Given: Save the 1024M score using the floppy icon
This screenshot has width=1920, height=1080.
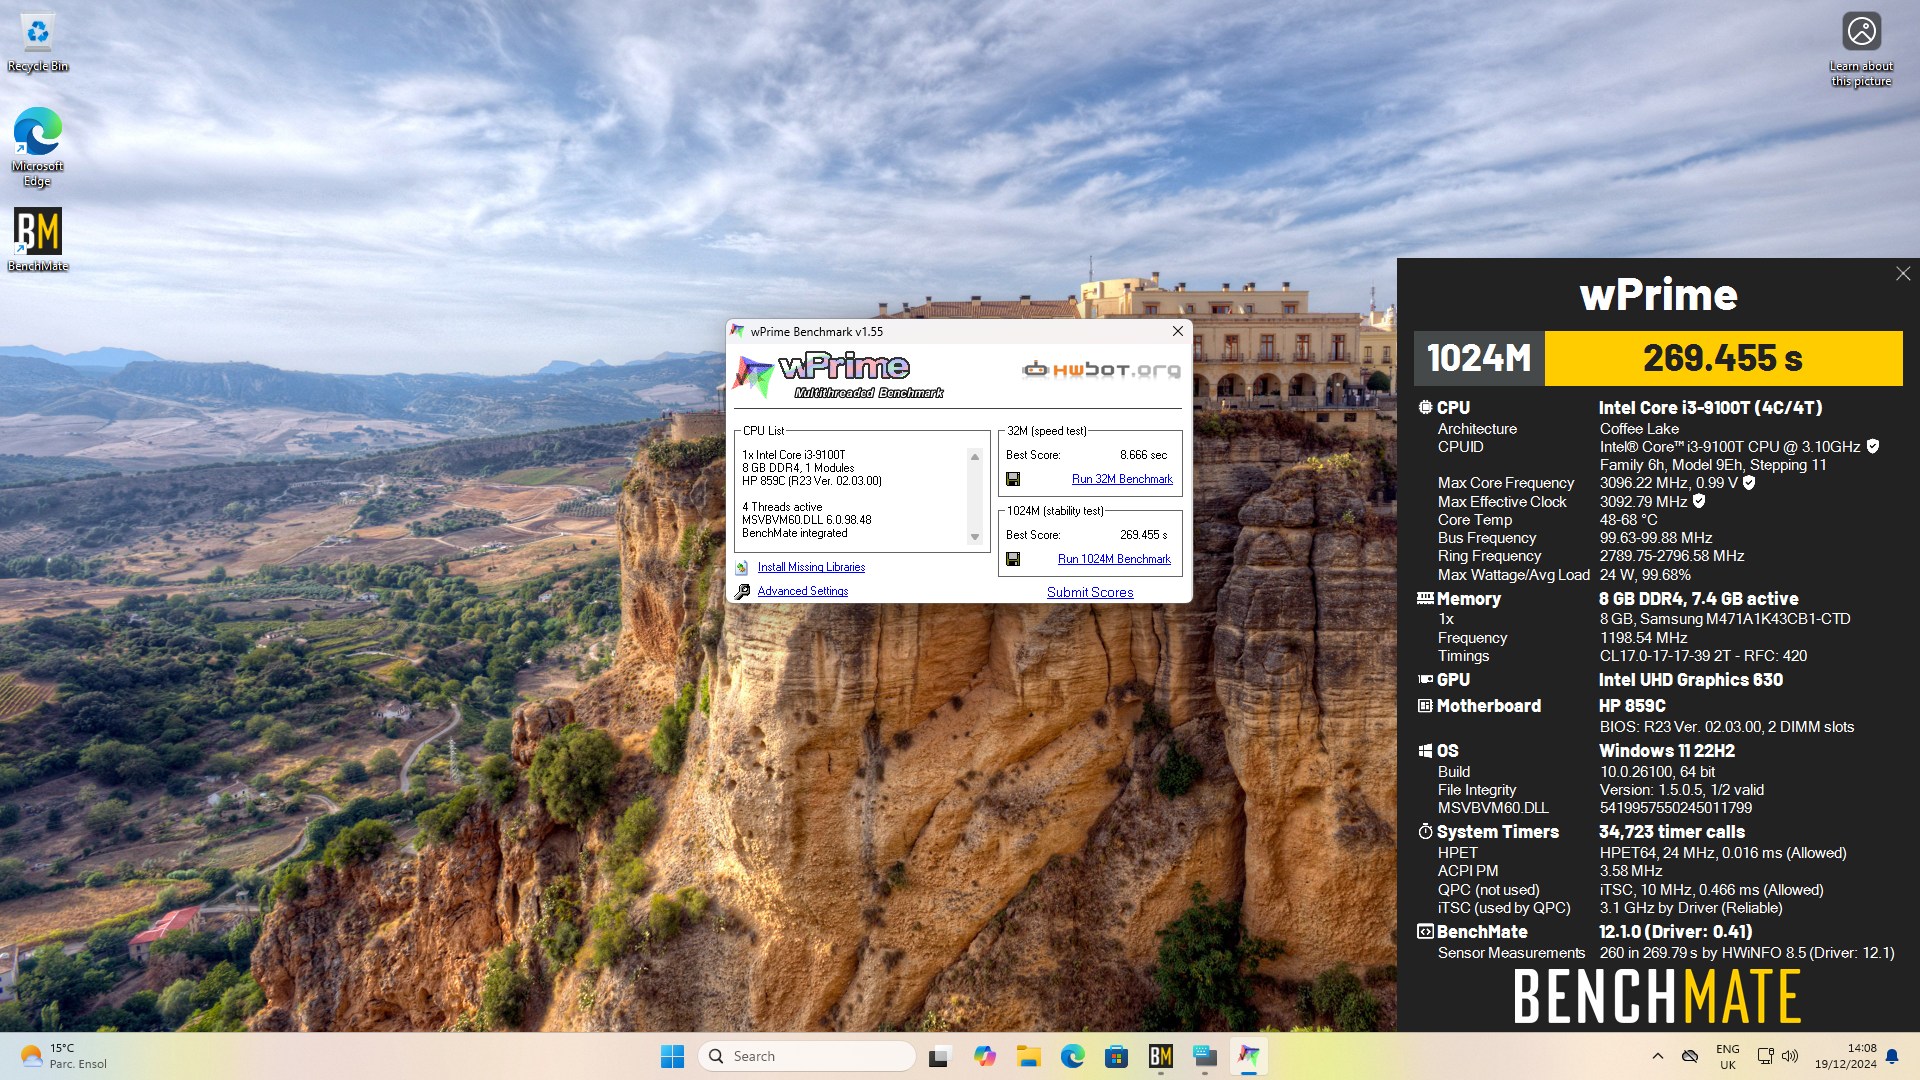Looking at the screenshot, I should [1013, 559].
